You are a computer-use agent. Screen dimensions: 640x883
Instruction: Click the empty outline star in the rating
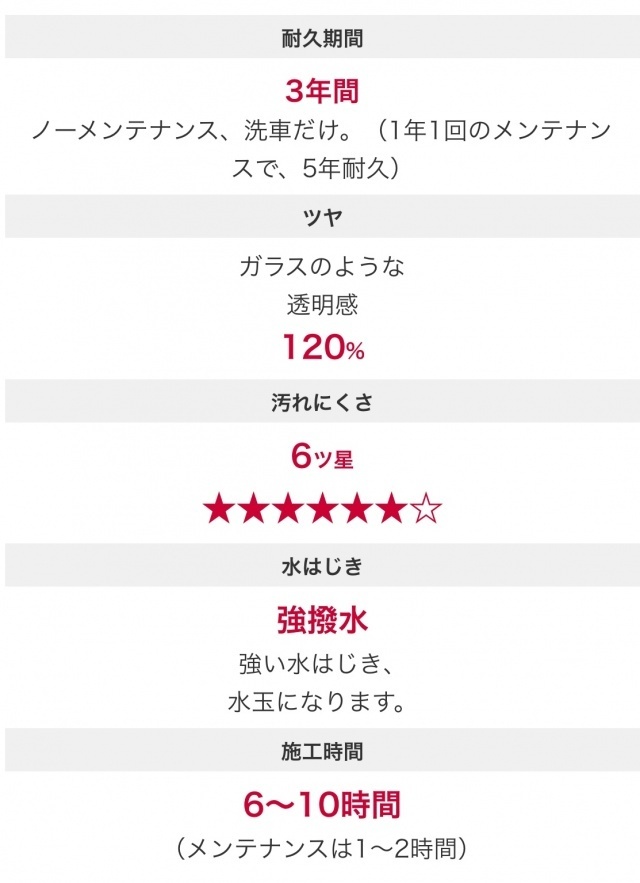tap(426, 510)
